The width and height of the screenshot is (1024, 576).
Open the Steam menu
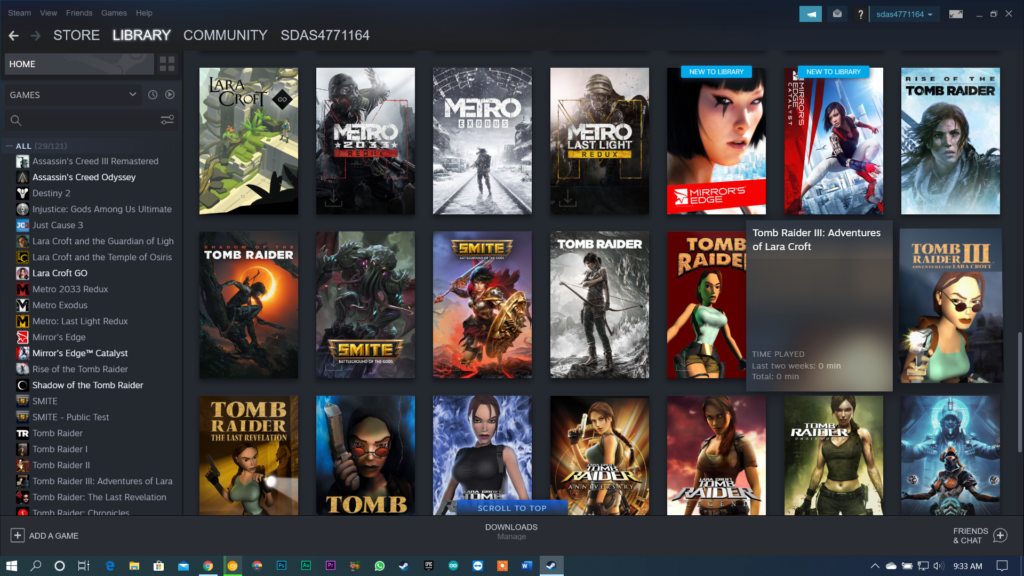pyautogui.click(x=20, y=13)
